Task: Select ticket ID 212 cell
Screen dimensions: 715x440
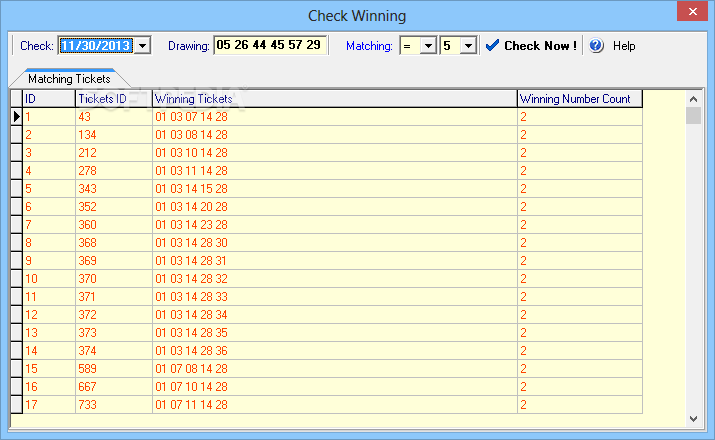Action: [x=114, y=153]
